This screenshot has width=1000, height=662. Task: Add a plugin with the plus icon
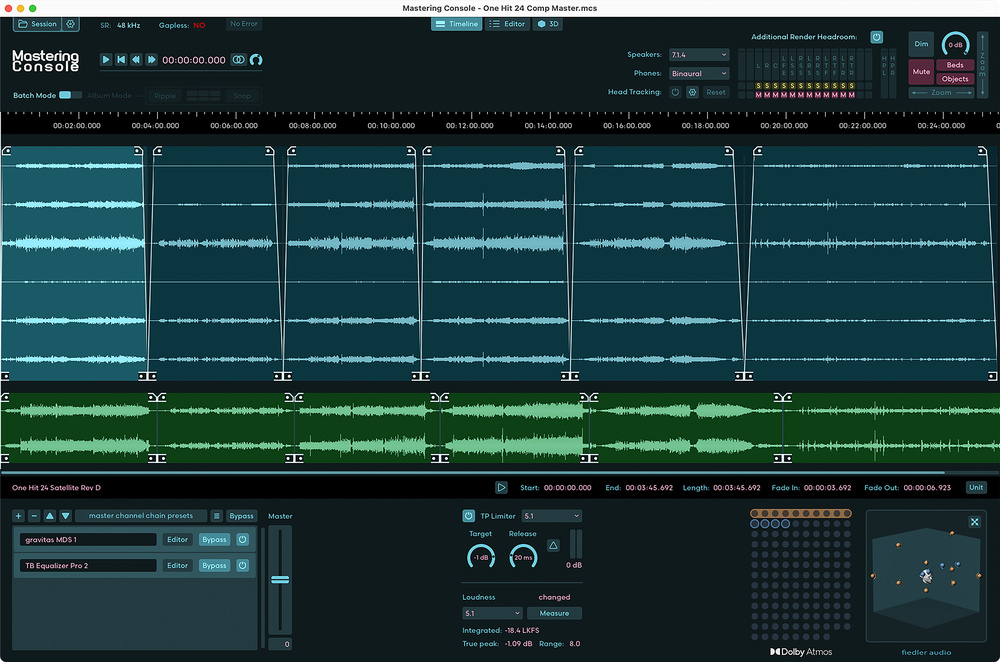pyautogui.click(x=18, y=516)
